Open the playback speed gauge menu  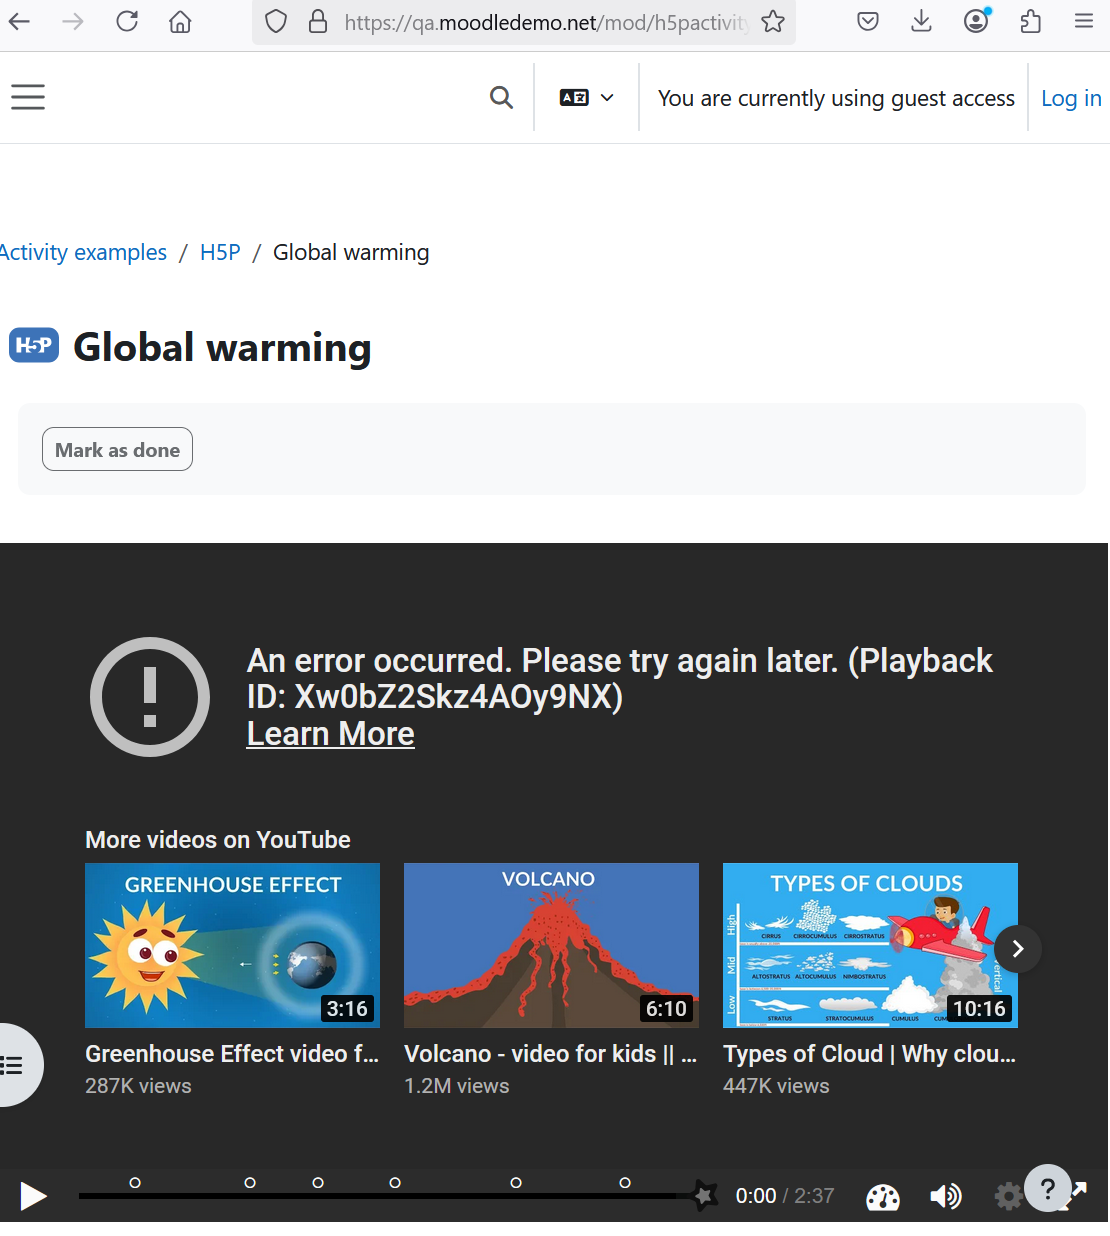tap(883, 1197)
